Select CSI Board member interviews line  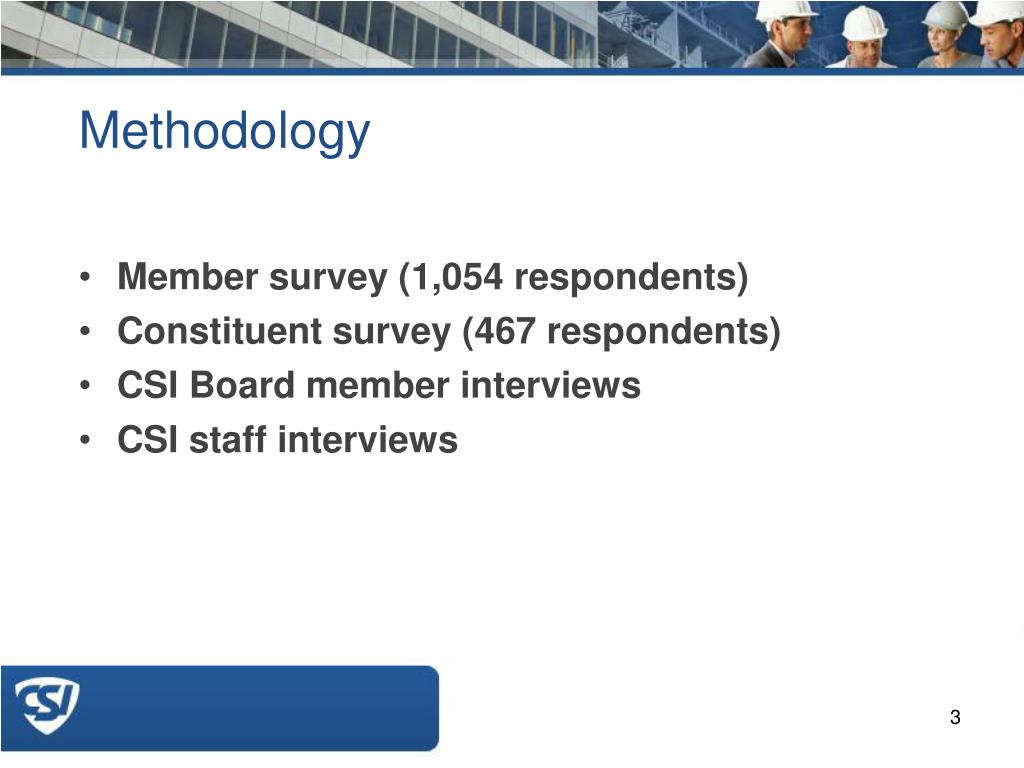click(379, 385)
